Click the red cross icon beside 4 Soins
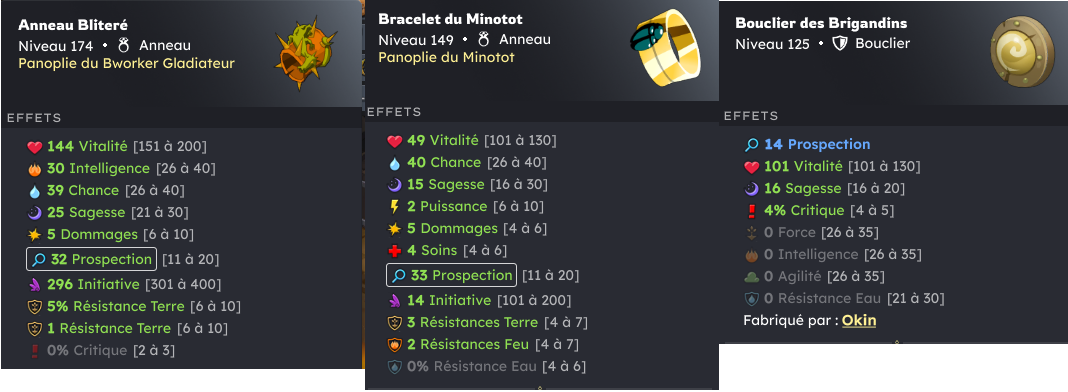This screenshot has height=392, width=1068. click(394, 250)
